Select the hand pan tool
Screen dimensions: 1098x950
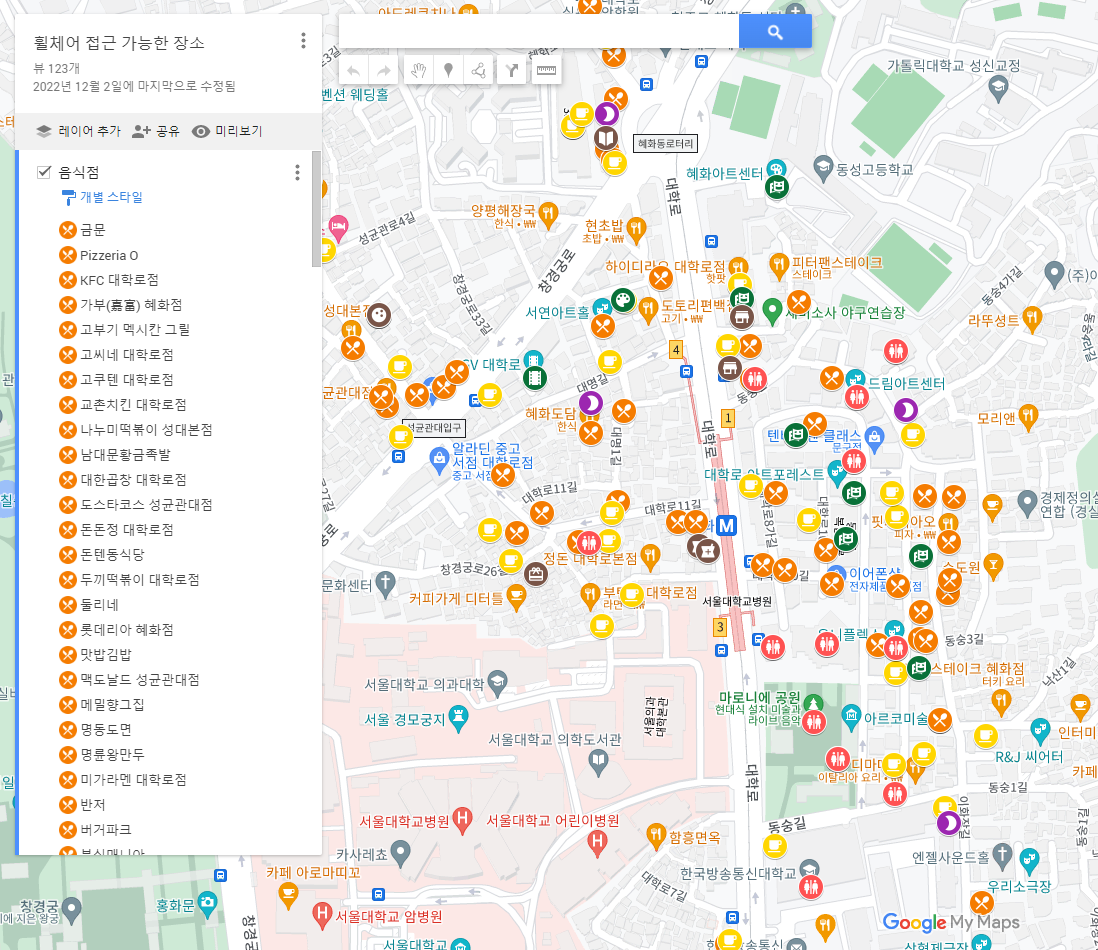419,70
